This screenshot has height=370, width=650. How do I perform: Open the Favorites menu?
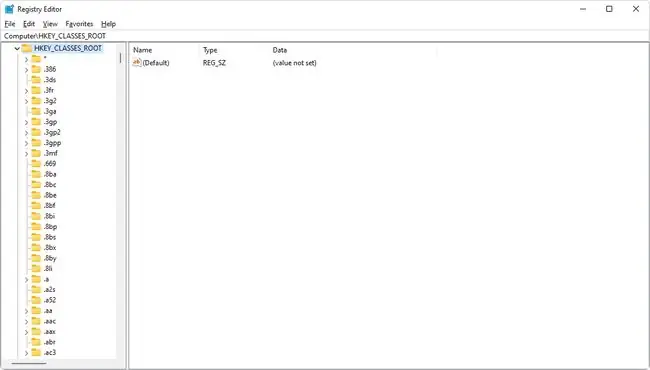click(79, 24)
